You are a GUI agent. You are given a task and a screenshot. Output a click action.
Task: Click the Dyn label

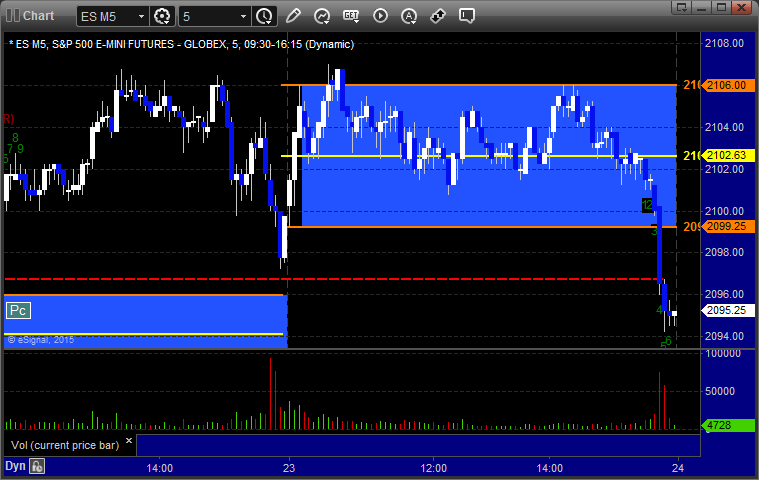pos(15,466)
